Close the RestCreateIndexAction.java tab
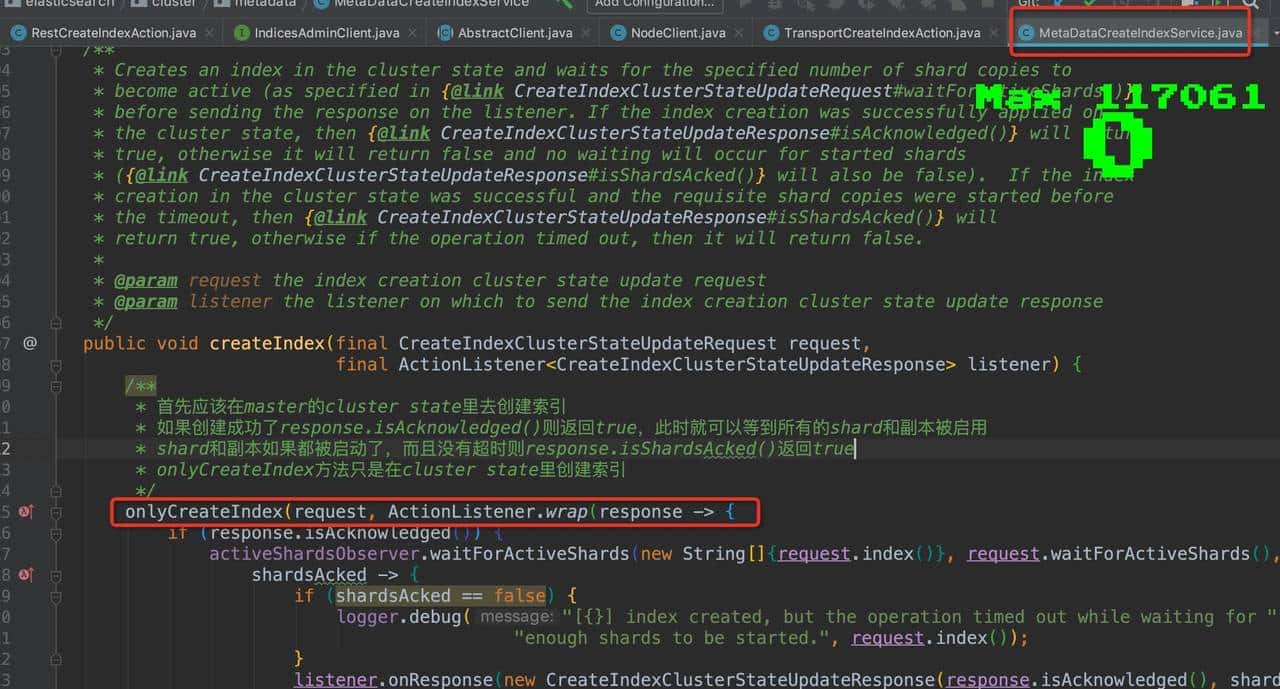 point(207,32)
